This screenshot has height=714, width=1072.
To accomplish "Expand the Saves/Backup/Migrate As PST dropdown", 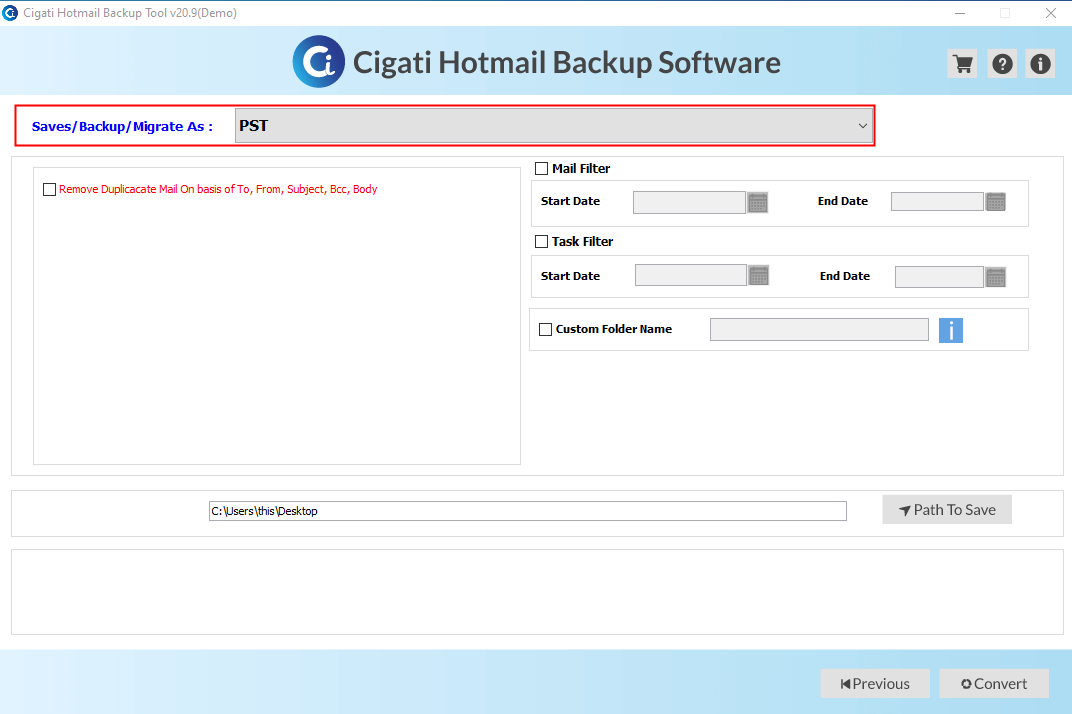I will (x=554, y=126).
